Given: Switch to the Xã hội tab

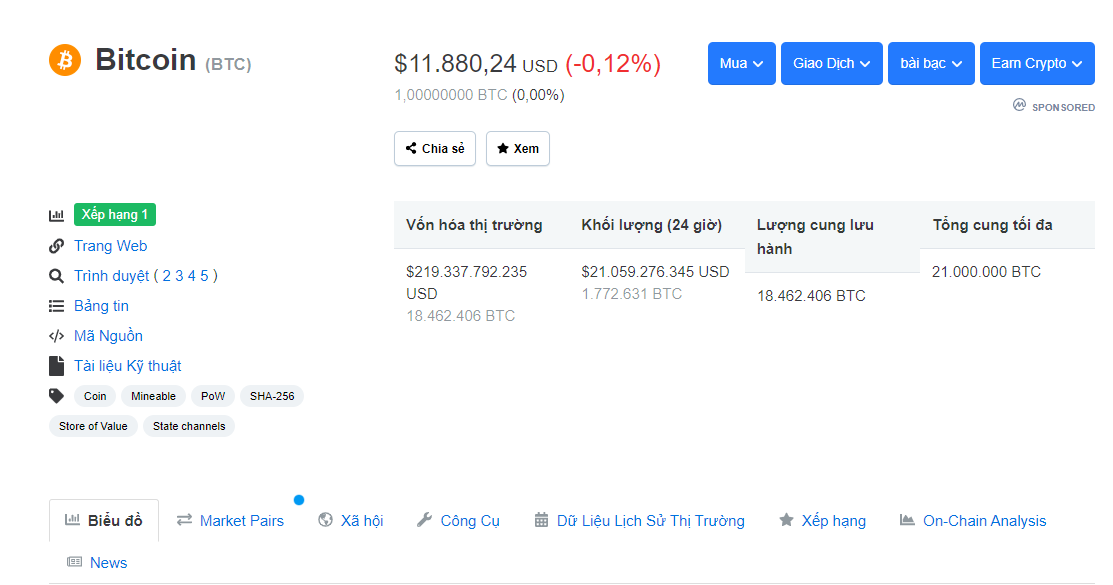Looking at the screenshot, I should coord(351,520).
